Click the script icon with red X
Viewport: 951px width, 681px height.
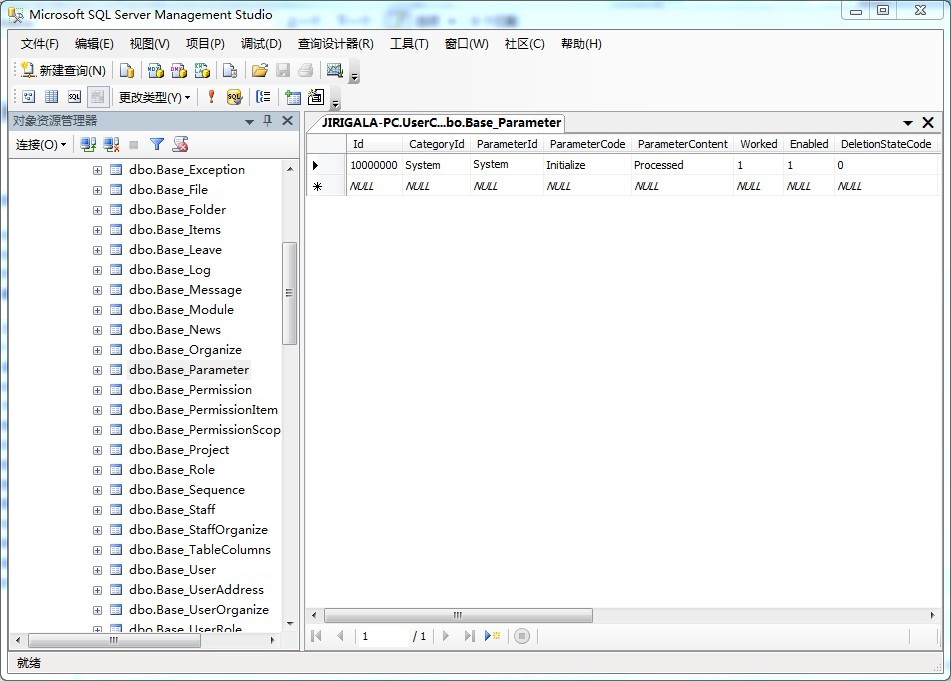180,144
